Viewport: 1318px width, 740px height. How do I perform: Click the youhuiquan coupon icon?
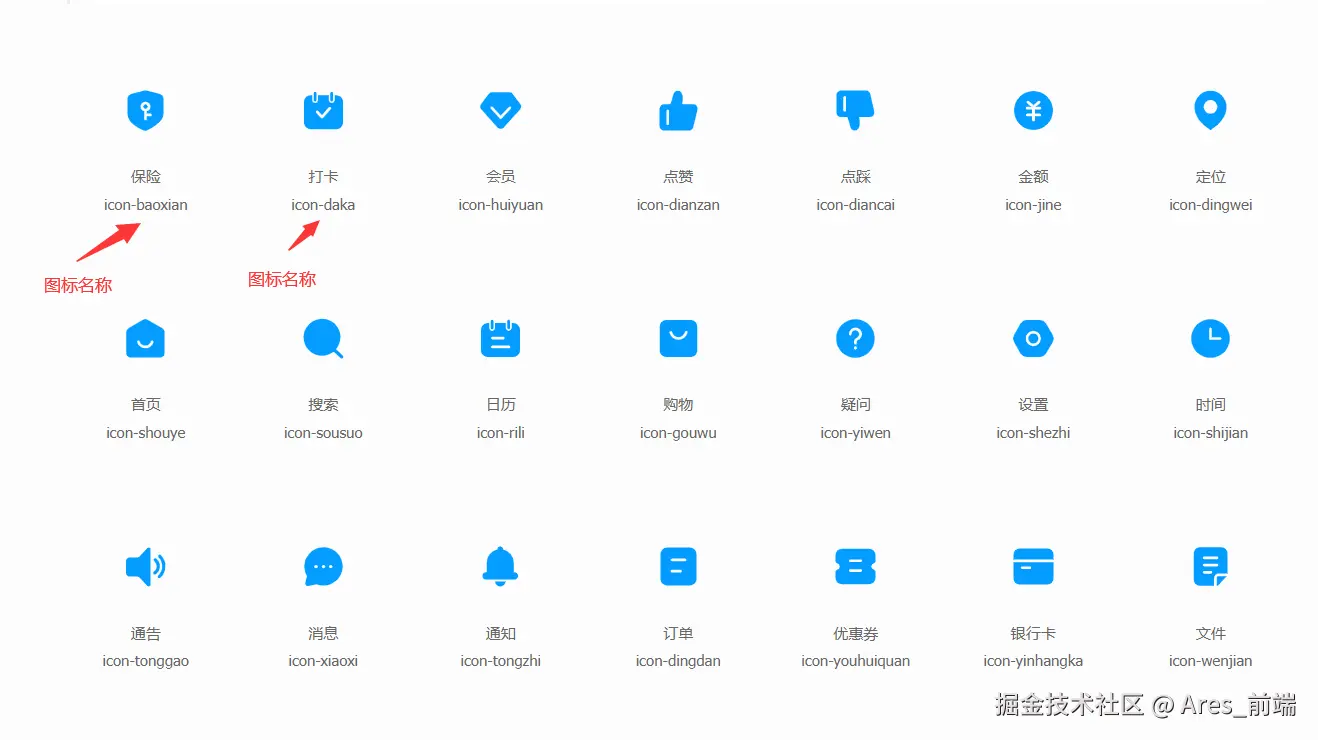click(x=855, y=567)
